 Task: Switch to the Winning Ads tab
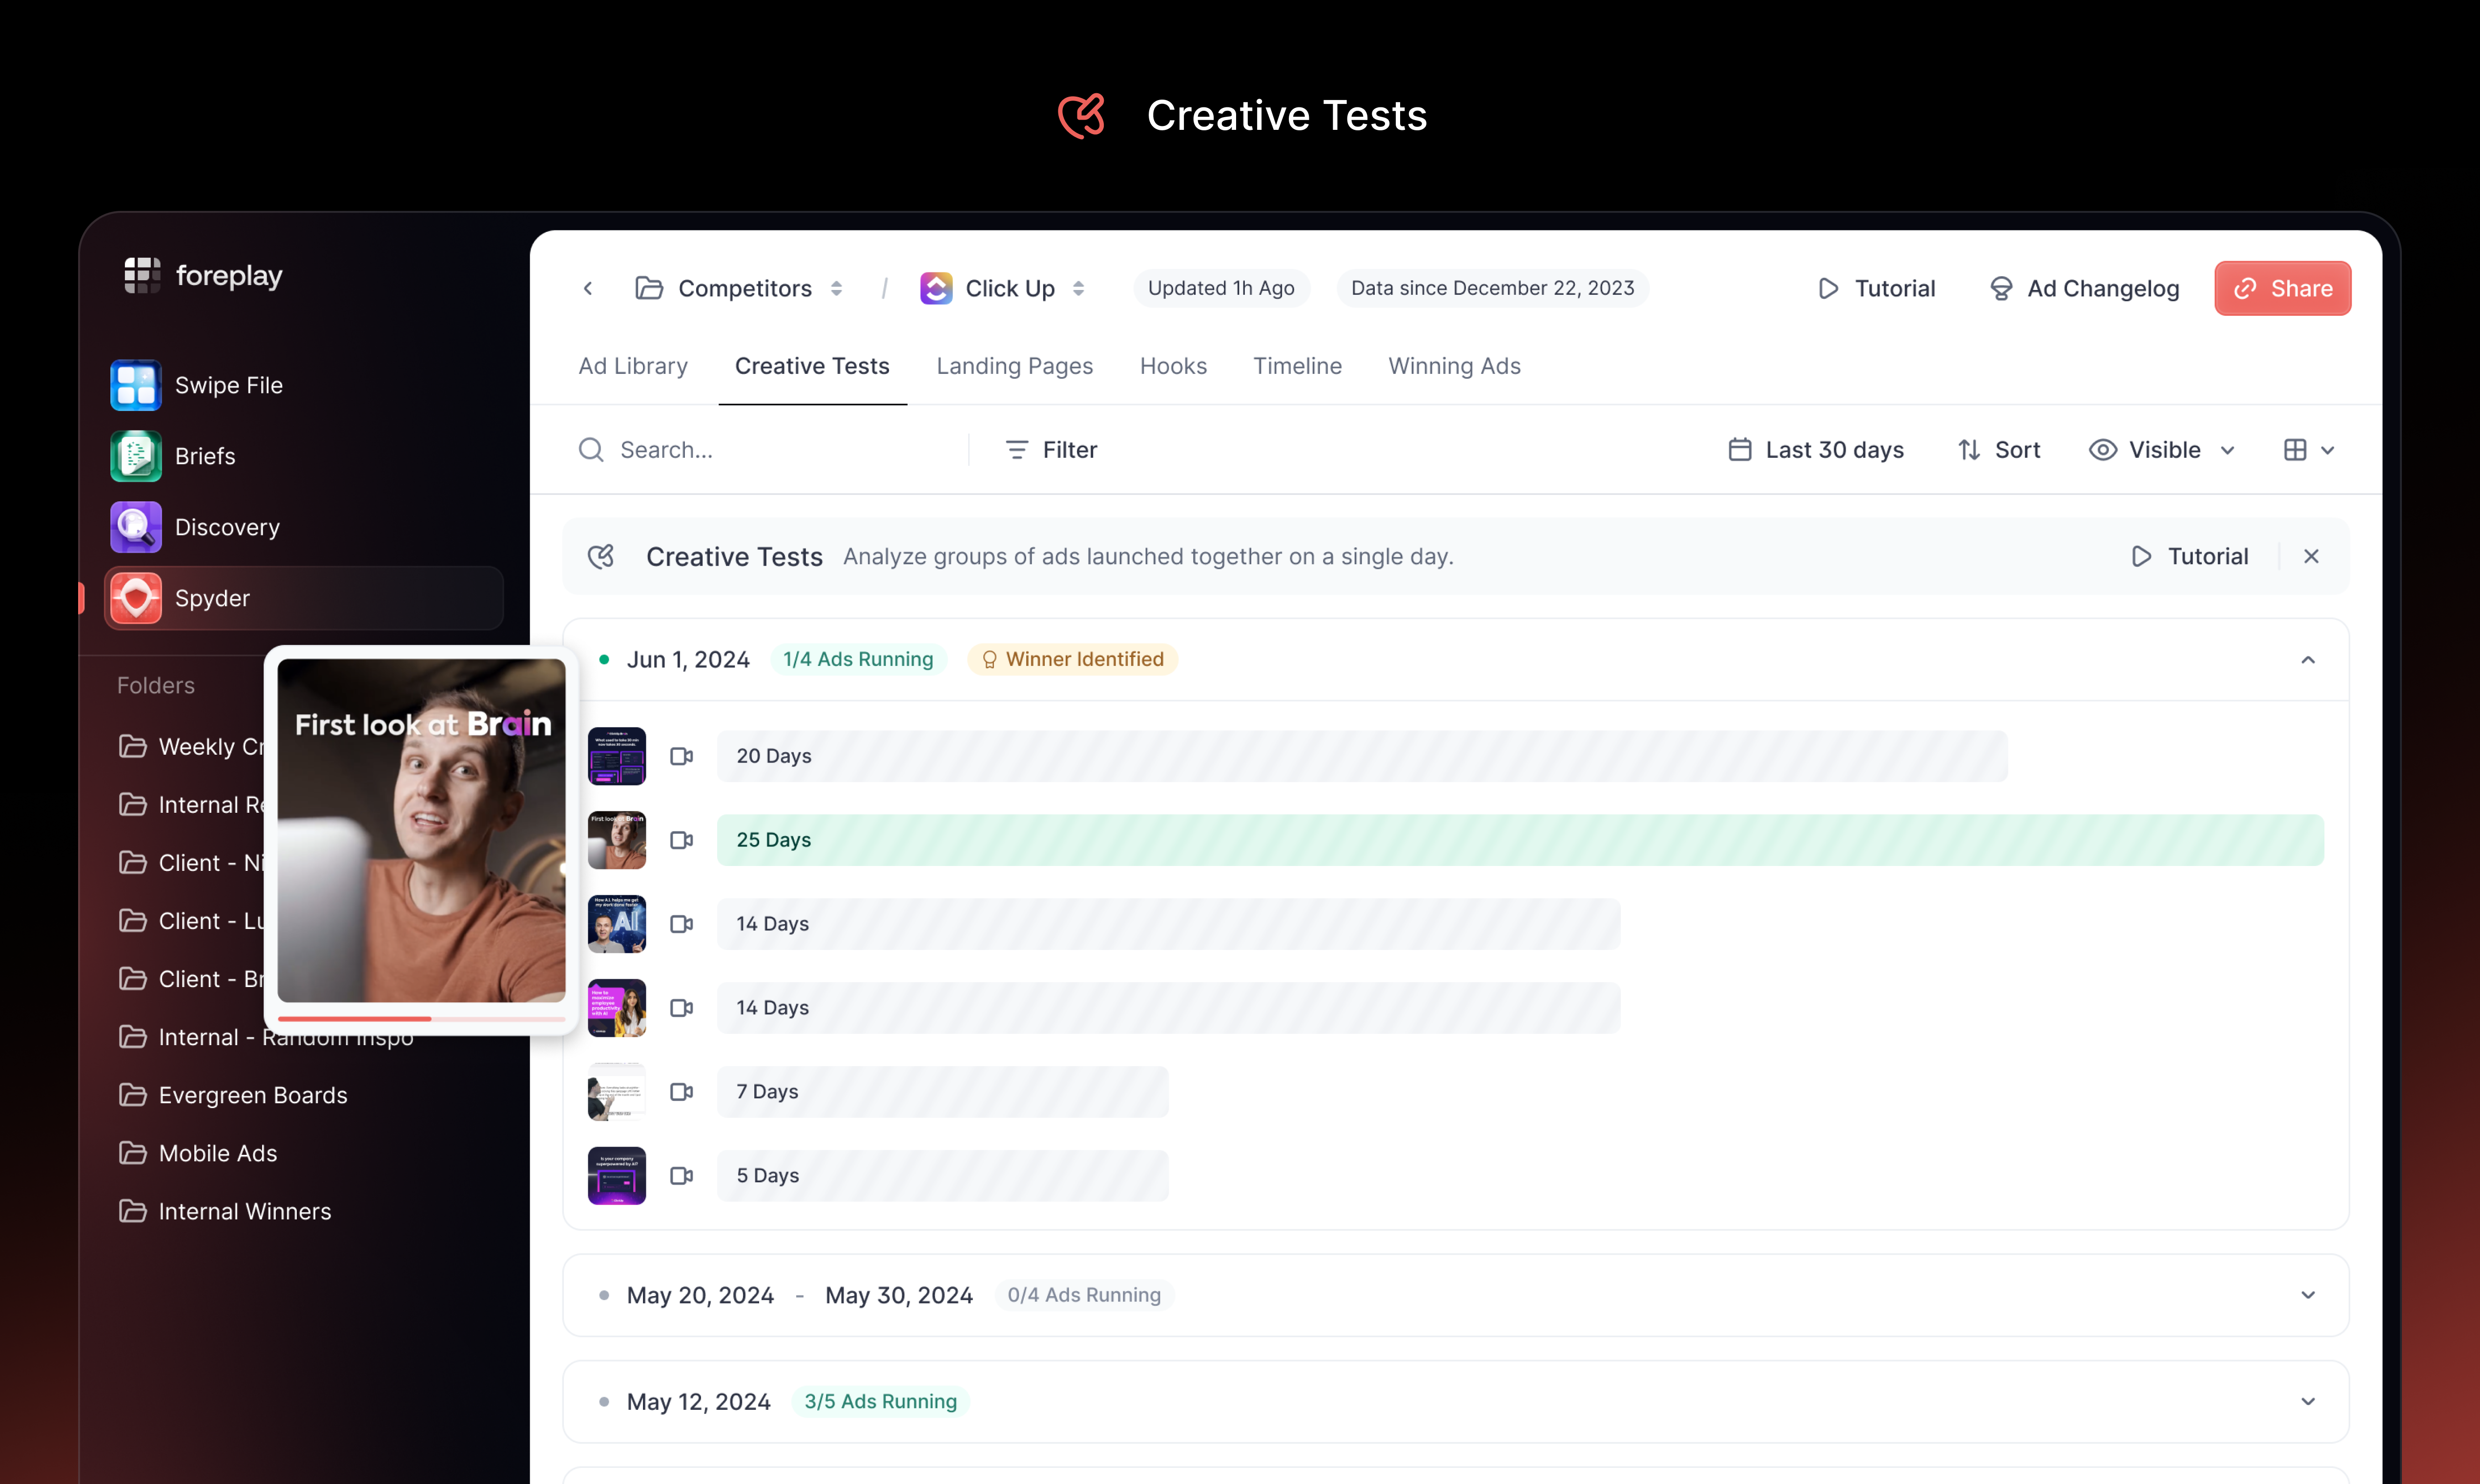(1454, 366)
